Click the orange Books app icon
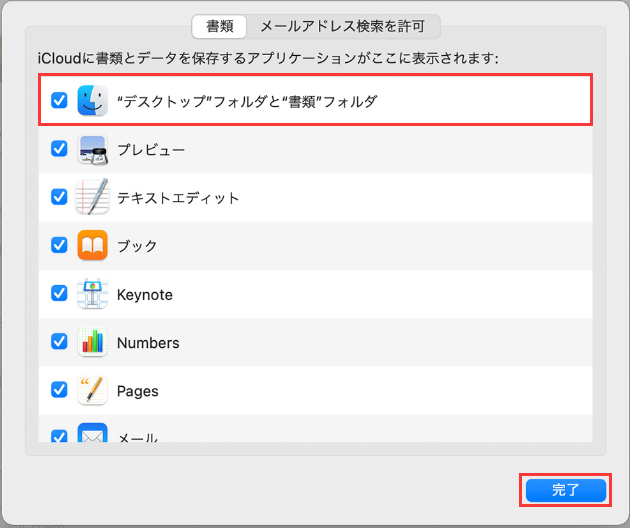This screenshot has height=528, width=630. click(x=92, y=245)
